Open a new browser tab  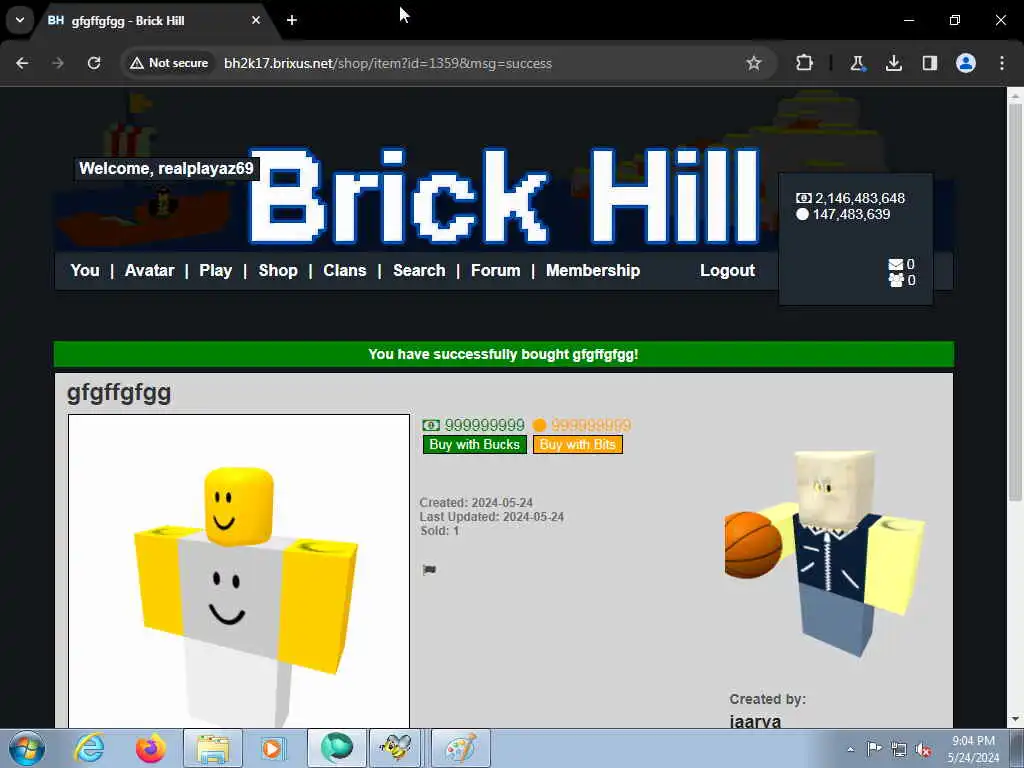[292, 20]
